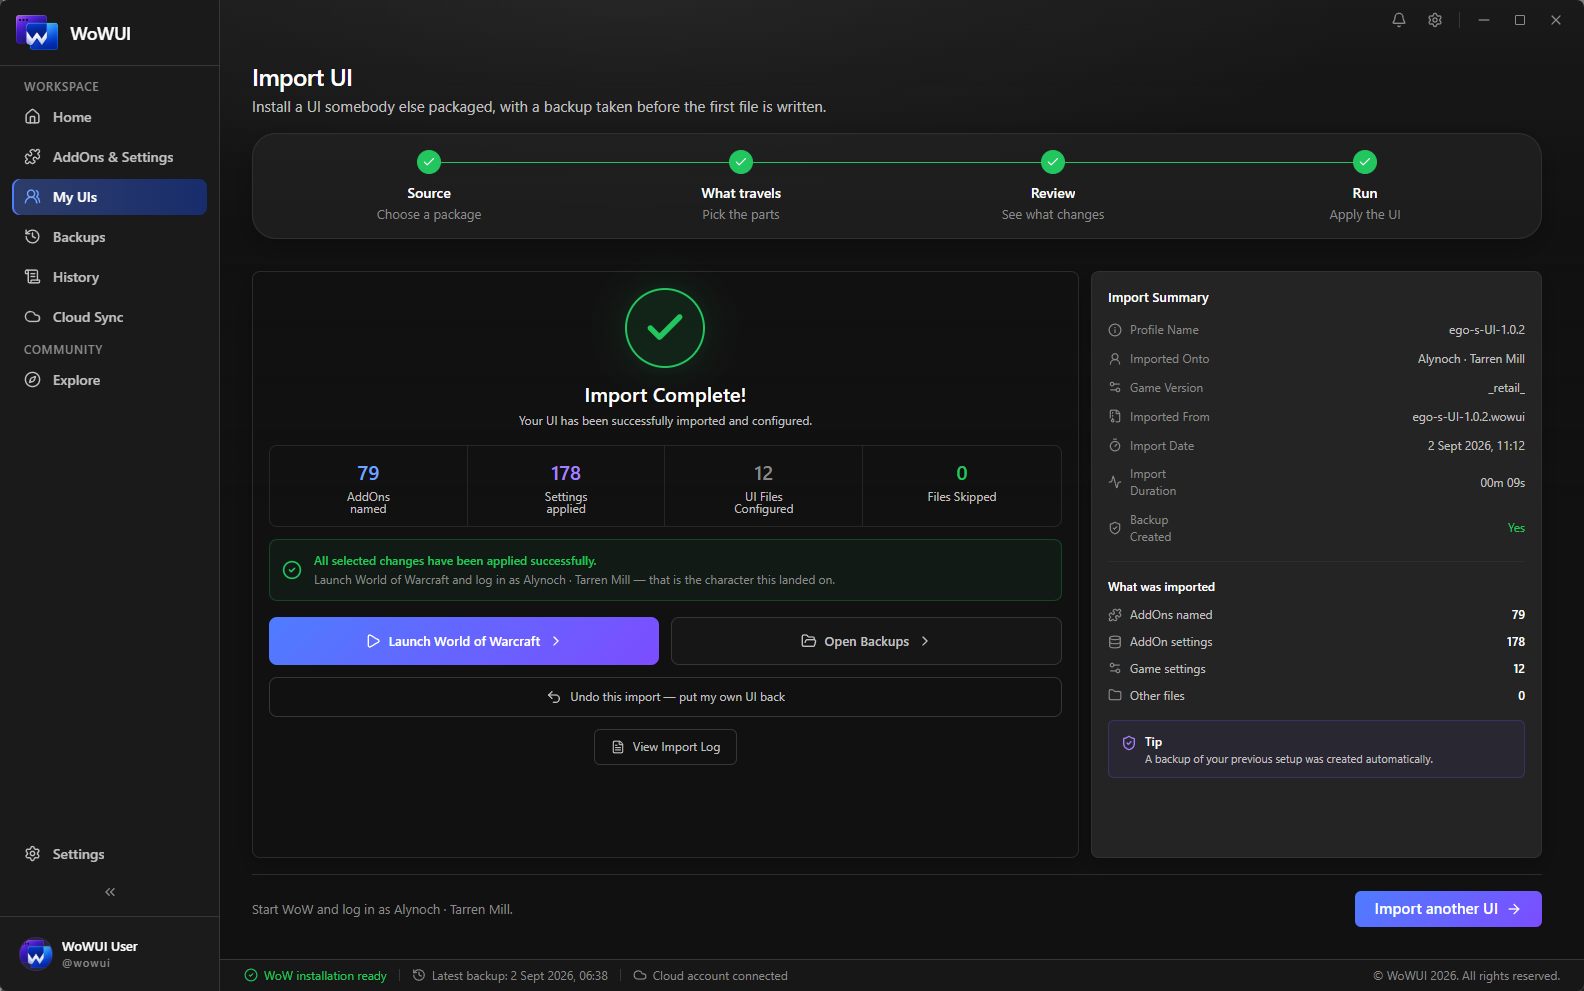
Task: Click the 79 AddOns named stat
Action: [x=368, y=486]
